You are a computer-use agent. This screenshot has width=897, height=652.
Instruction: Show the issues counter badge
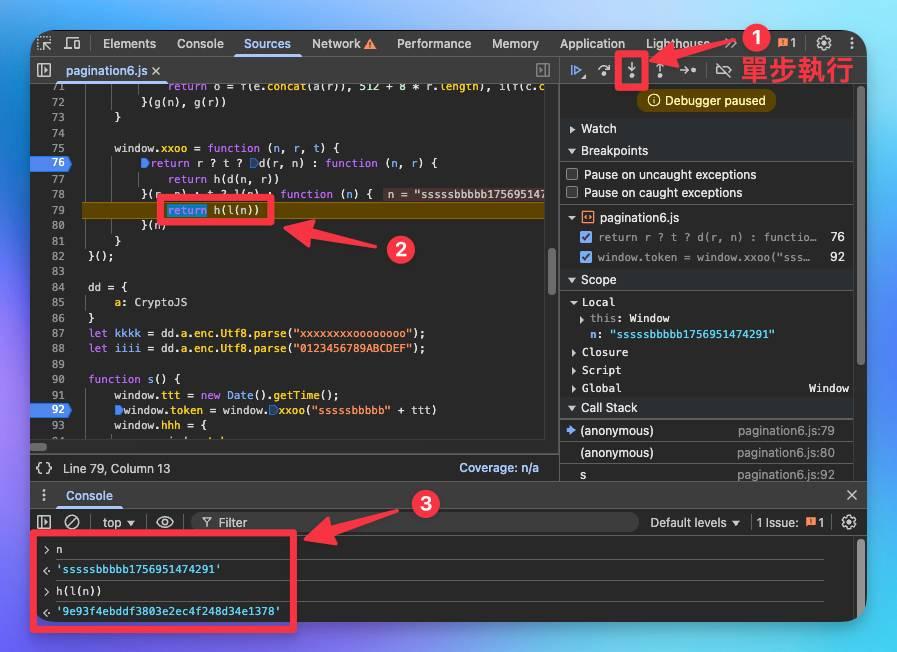pyautogui.click(x=787, y=43)
